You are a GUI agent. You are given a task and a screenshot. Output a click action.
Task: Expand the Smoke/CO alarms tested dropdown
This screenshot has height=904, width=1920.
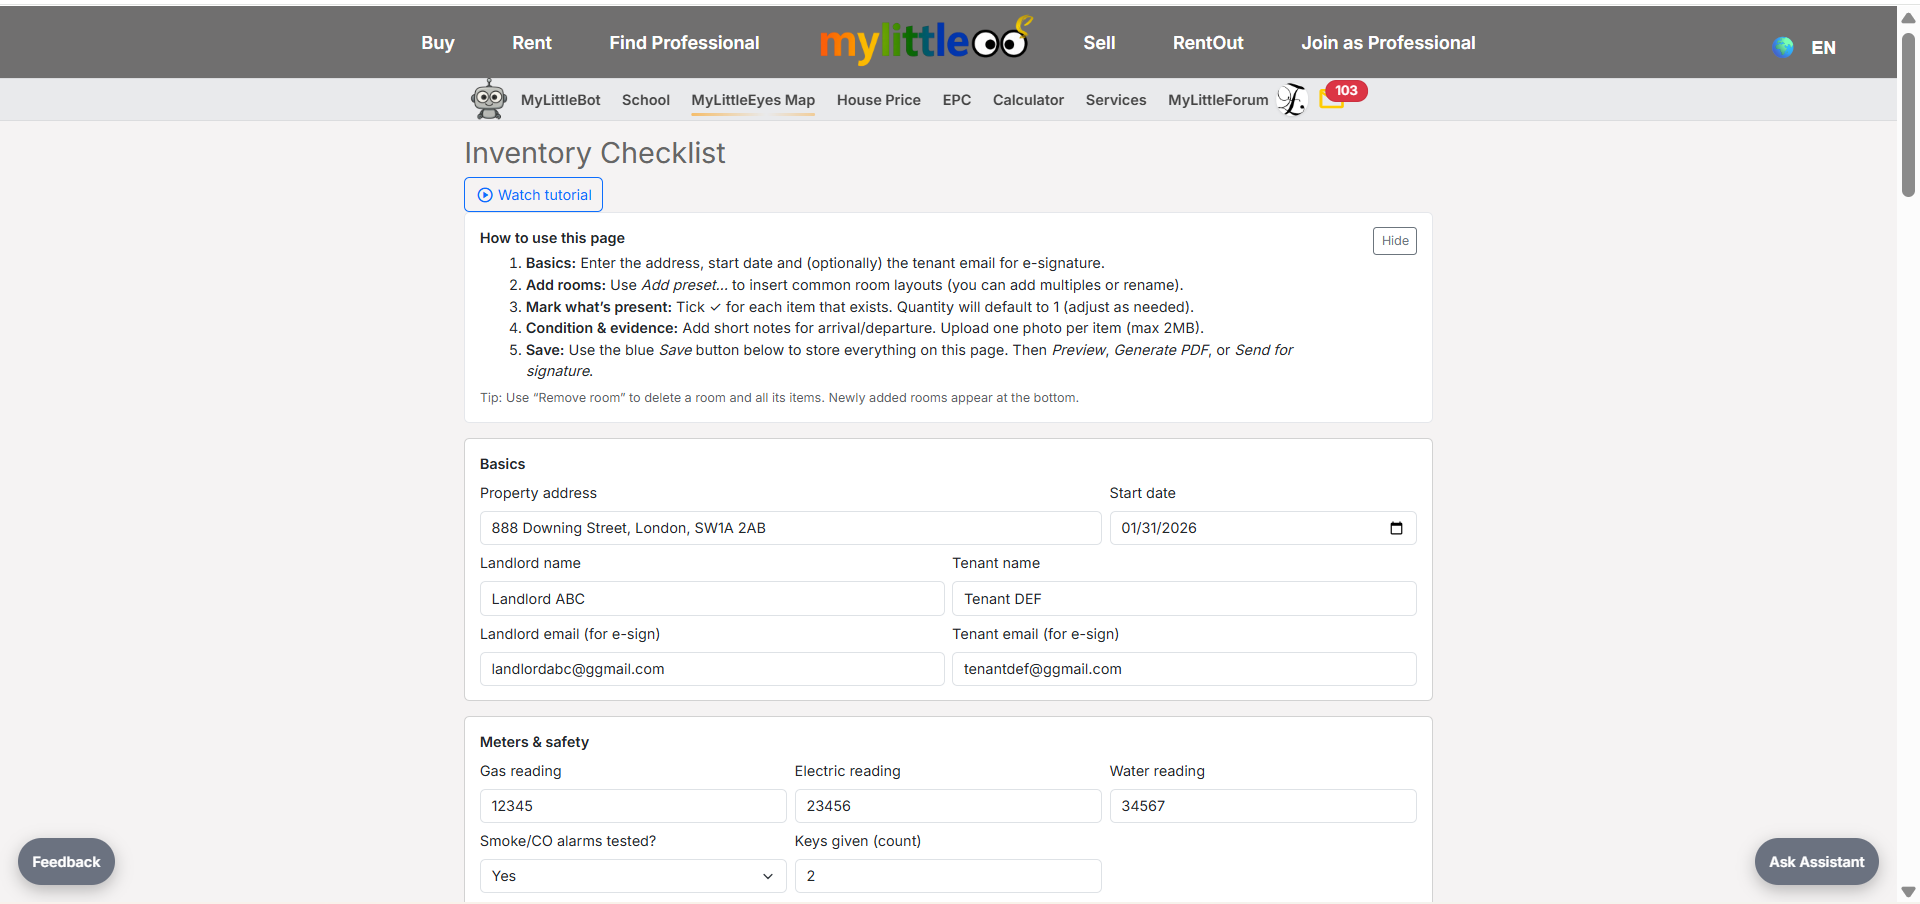click(x=632, y=876)
